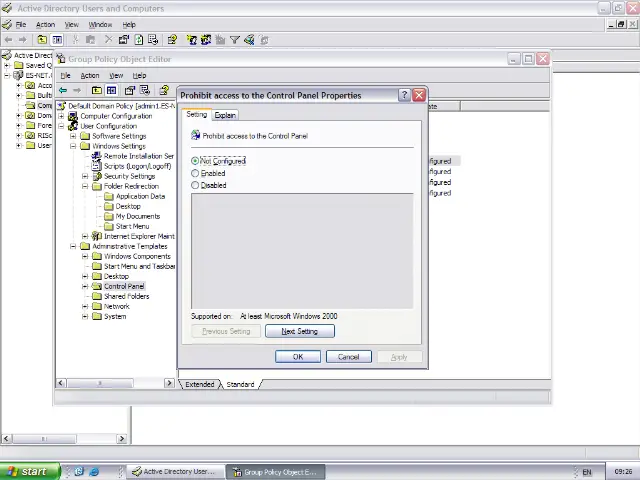The width and height of the screenshot is (640, 480).
Task: Collapse the Windows Settings node
Action: tap(73, 146)
